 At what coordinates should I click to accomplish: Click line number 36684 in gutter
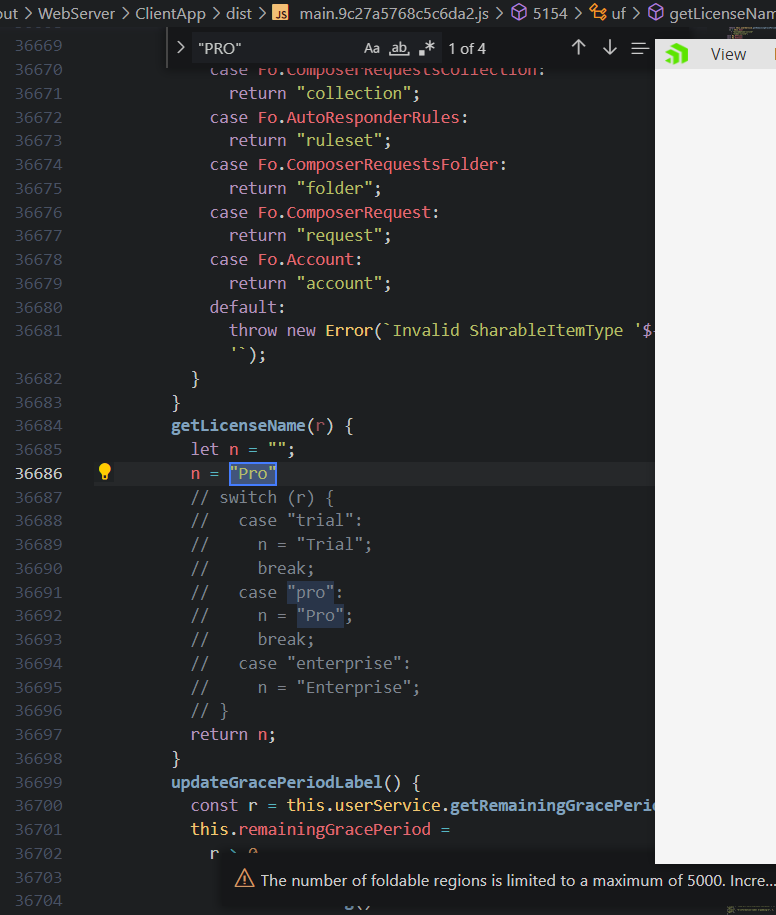point(39,426)
